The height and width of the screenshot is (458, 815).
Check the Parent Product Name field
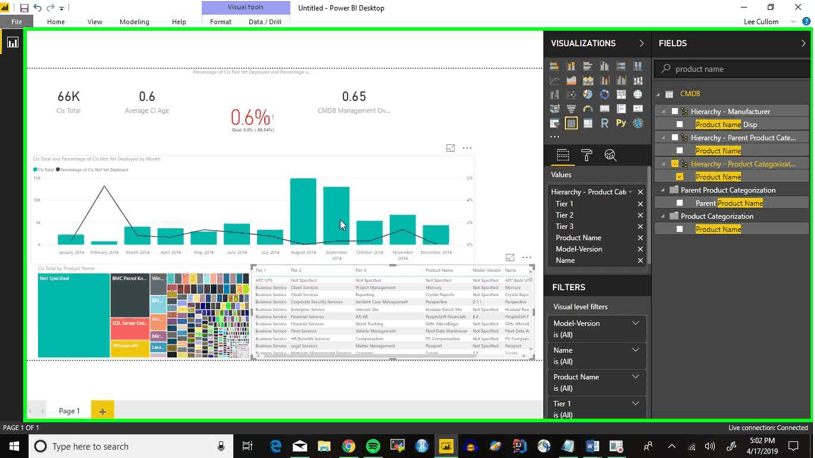point(679,203)
